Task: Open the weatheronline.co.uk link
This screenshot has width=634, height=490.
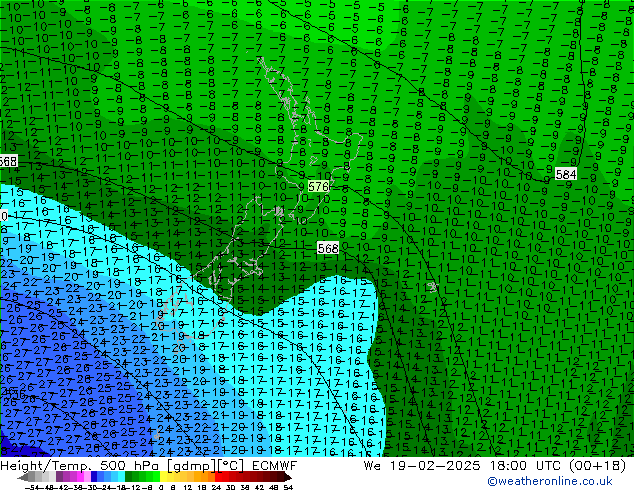Action: click(x=550, y=481)
